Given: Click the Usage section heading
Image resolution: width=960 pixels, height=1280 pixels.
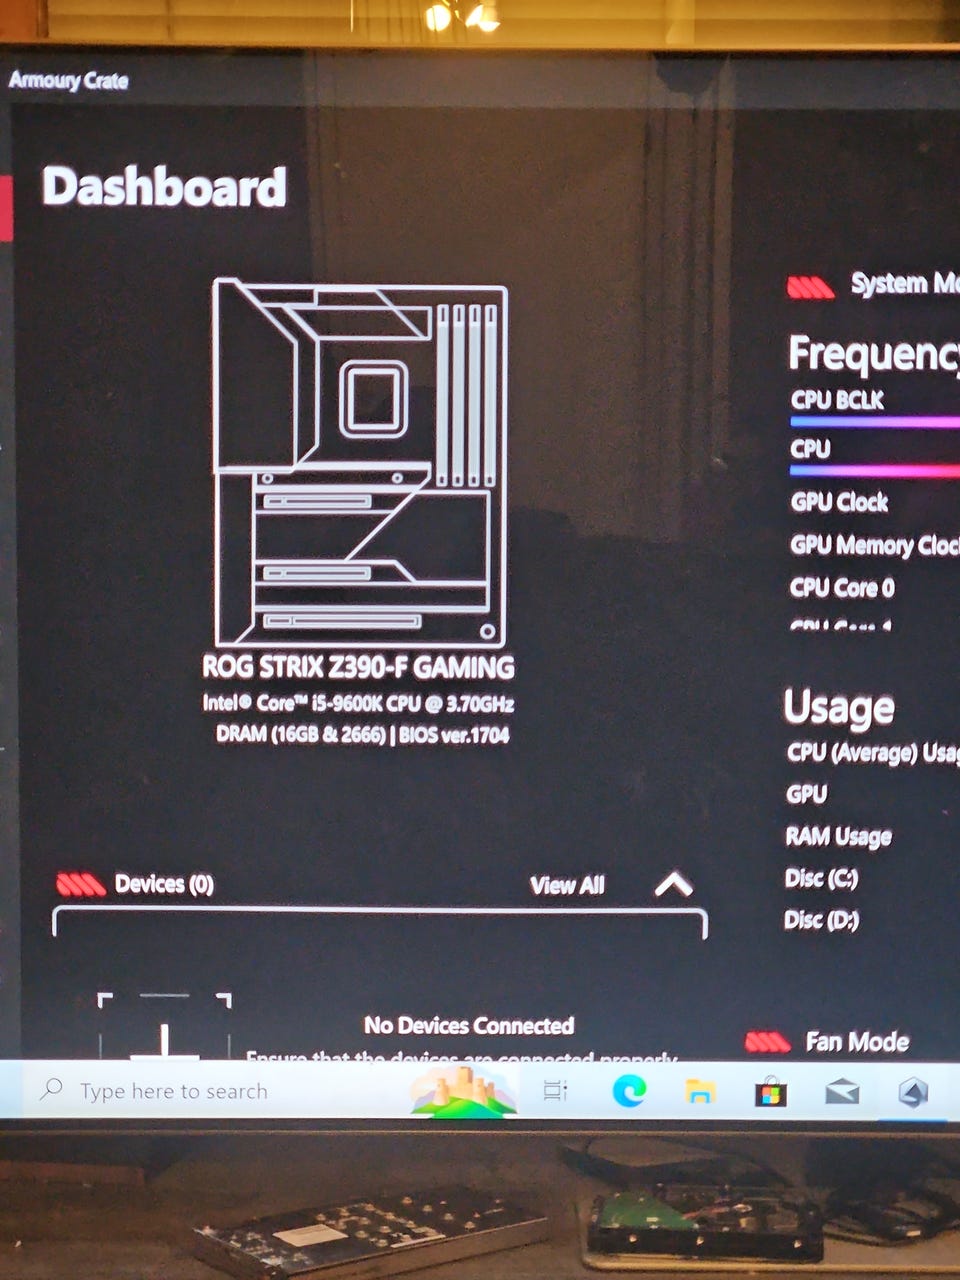Looking at the screenshot, I should (839, 708).
